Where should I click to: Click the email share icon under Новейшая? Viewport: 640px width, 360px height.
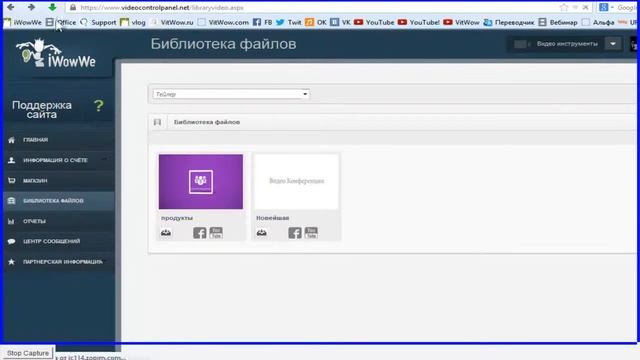point(261,233)
